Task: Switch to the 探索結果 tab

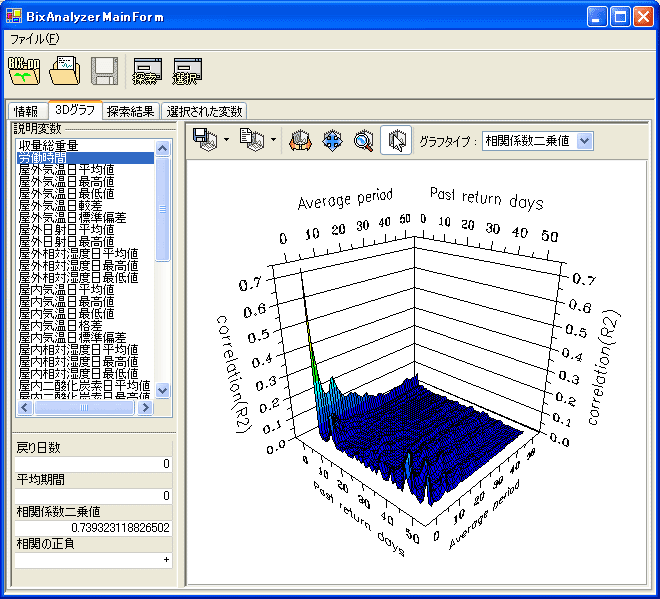Action: (x=130, y=111)
